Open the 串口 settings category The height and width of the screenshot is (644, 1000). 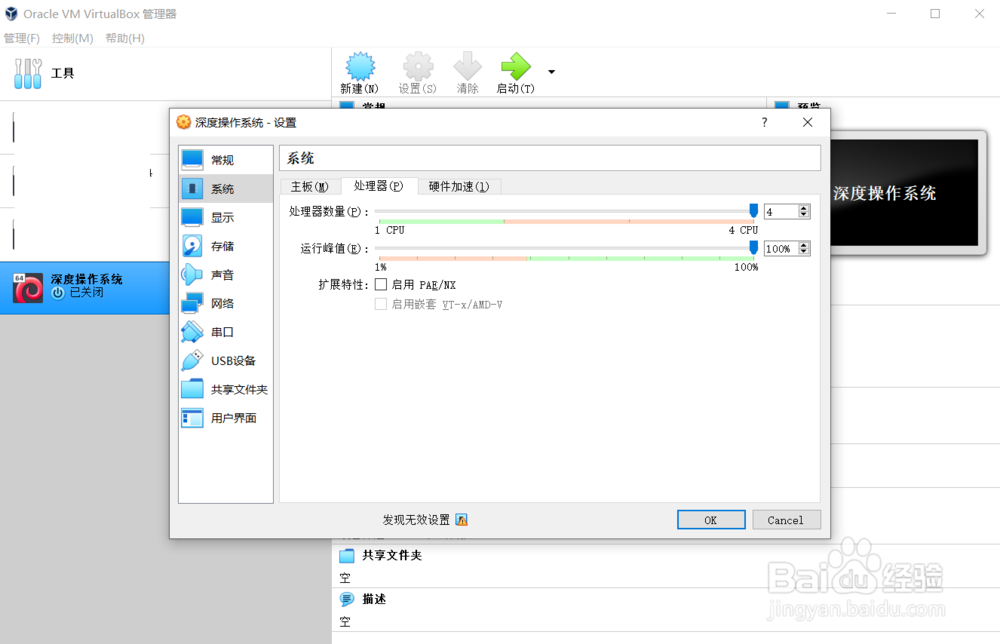(x=226, y=332)
